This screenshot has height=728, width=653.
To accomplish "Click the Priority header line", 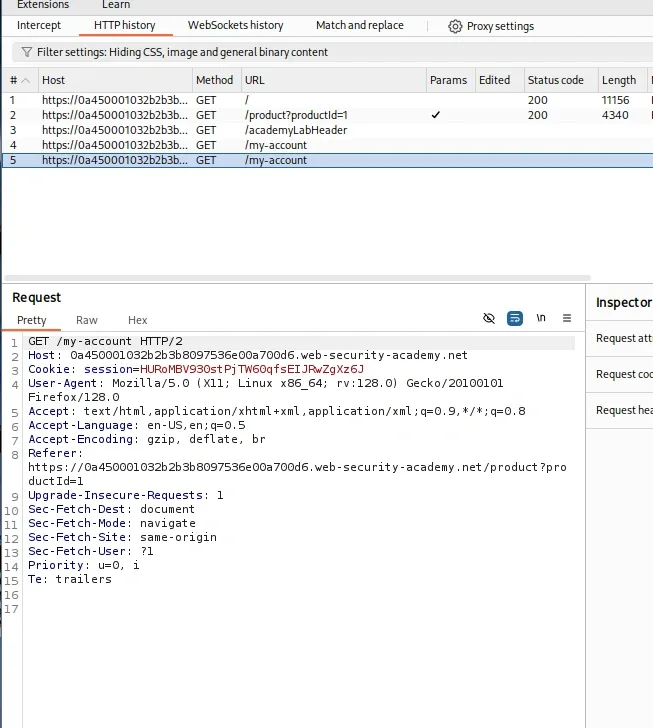I will point(84,565).
